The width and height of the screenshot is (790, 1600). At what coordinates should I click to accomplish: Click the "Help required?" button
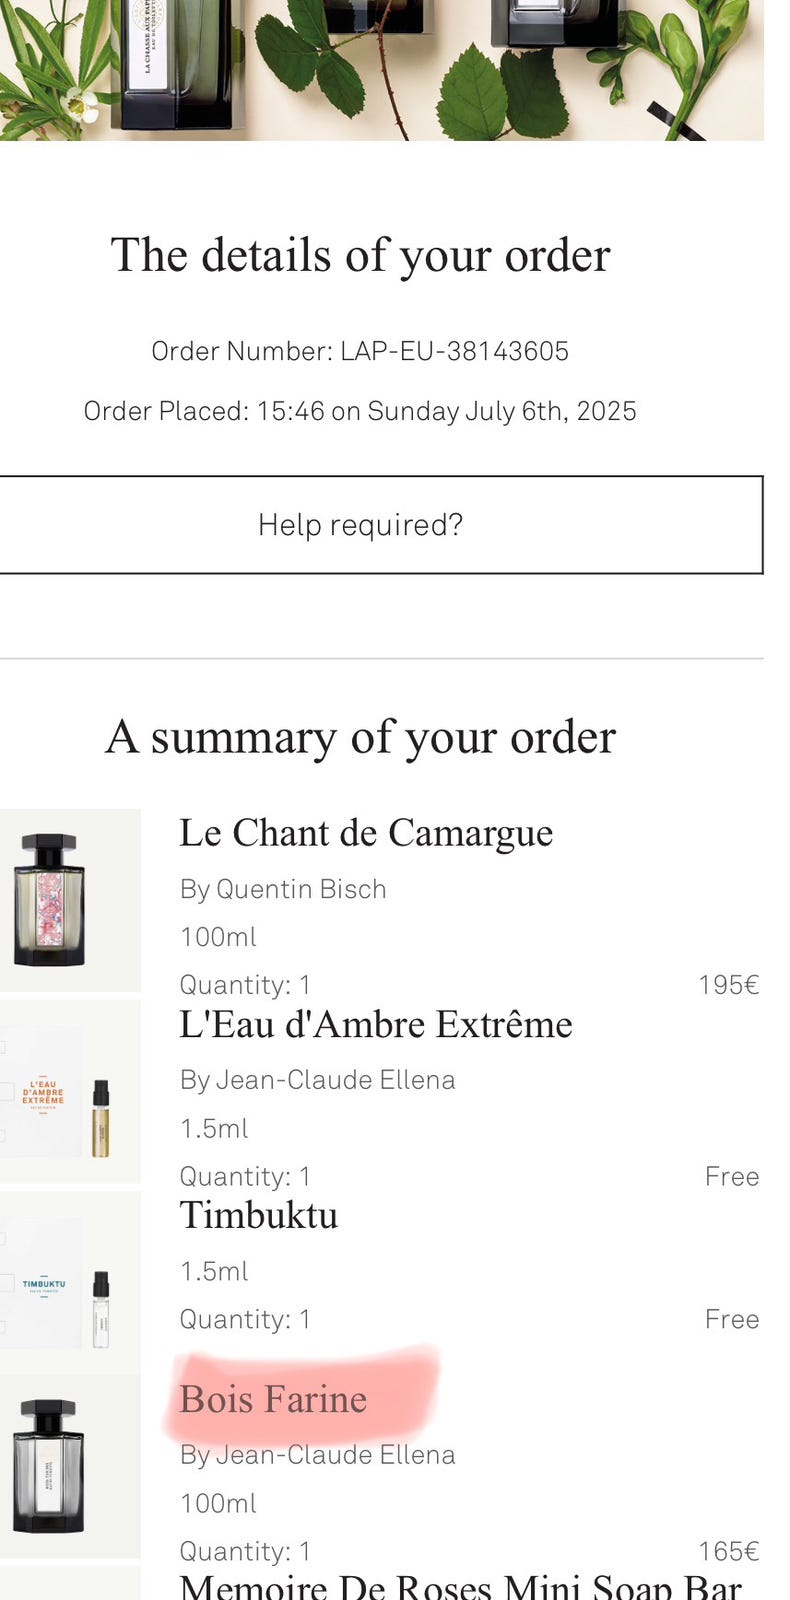(x=361, y=525)
